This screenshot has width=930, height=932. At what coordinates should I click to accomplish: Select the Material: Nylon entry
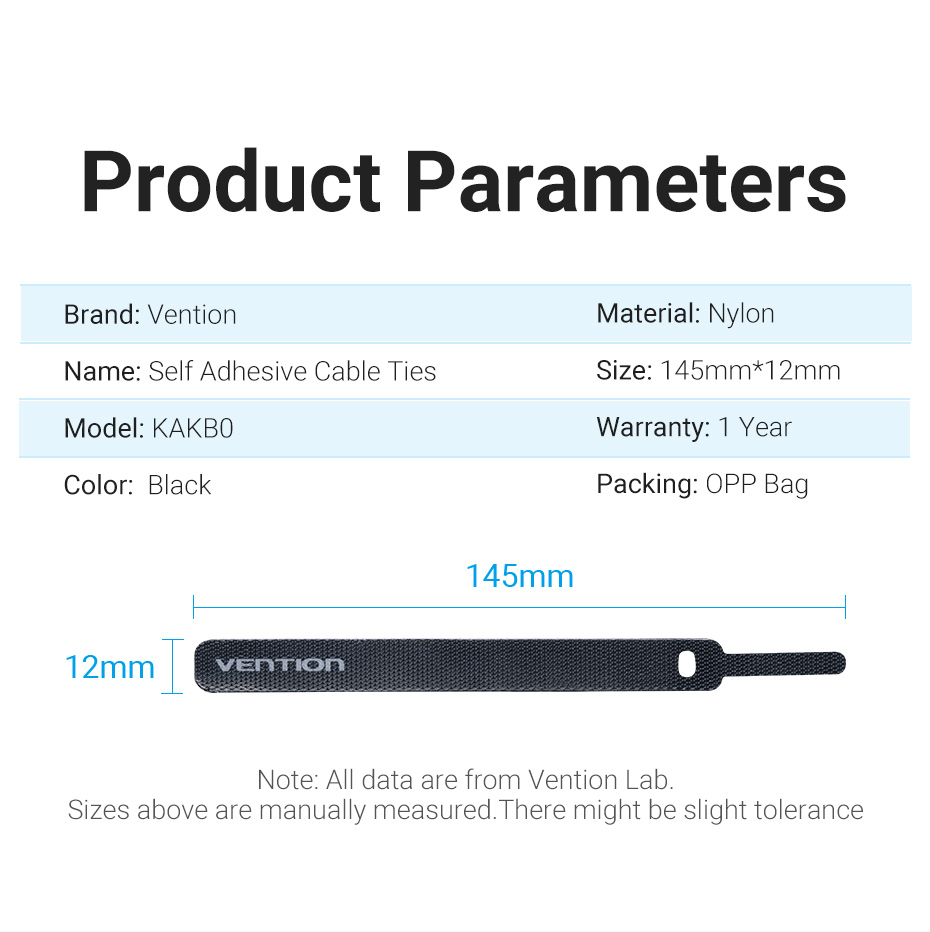tap(685, 314)
